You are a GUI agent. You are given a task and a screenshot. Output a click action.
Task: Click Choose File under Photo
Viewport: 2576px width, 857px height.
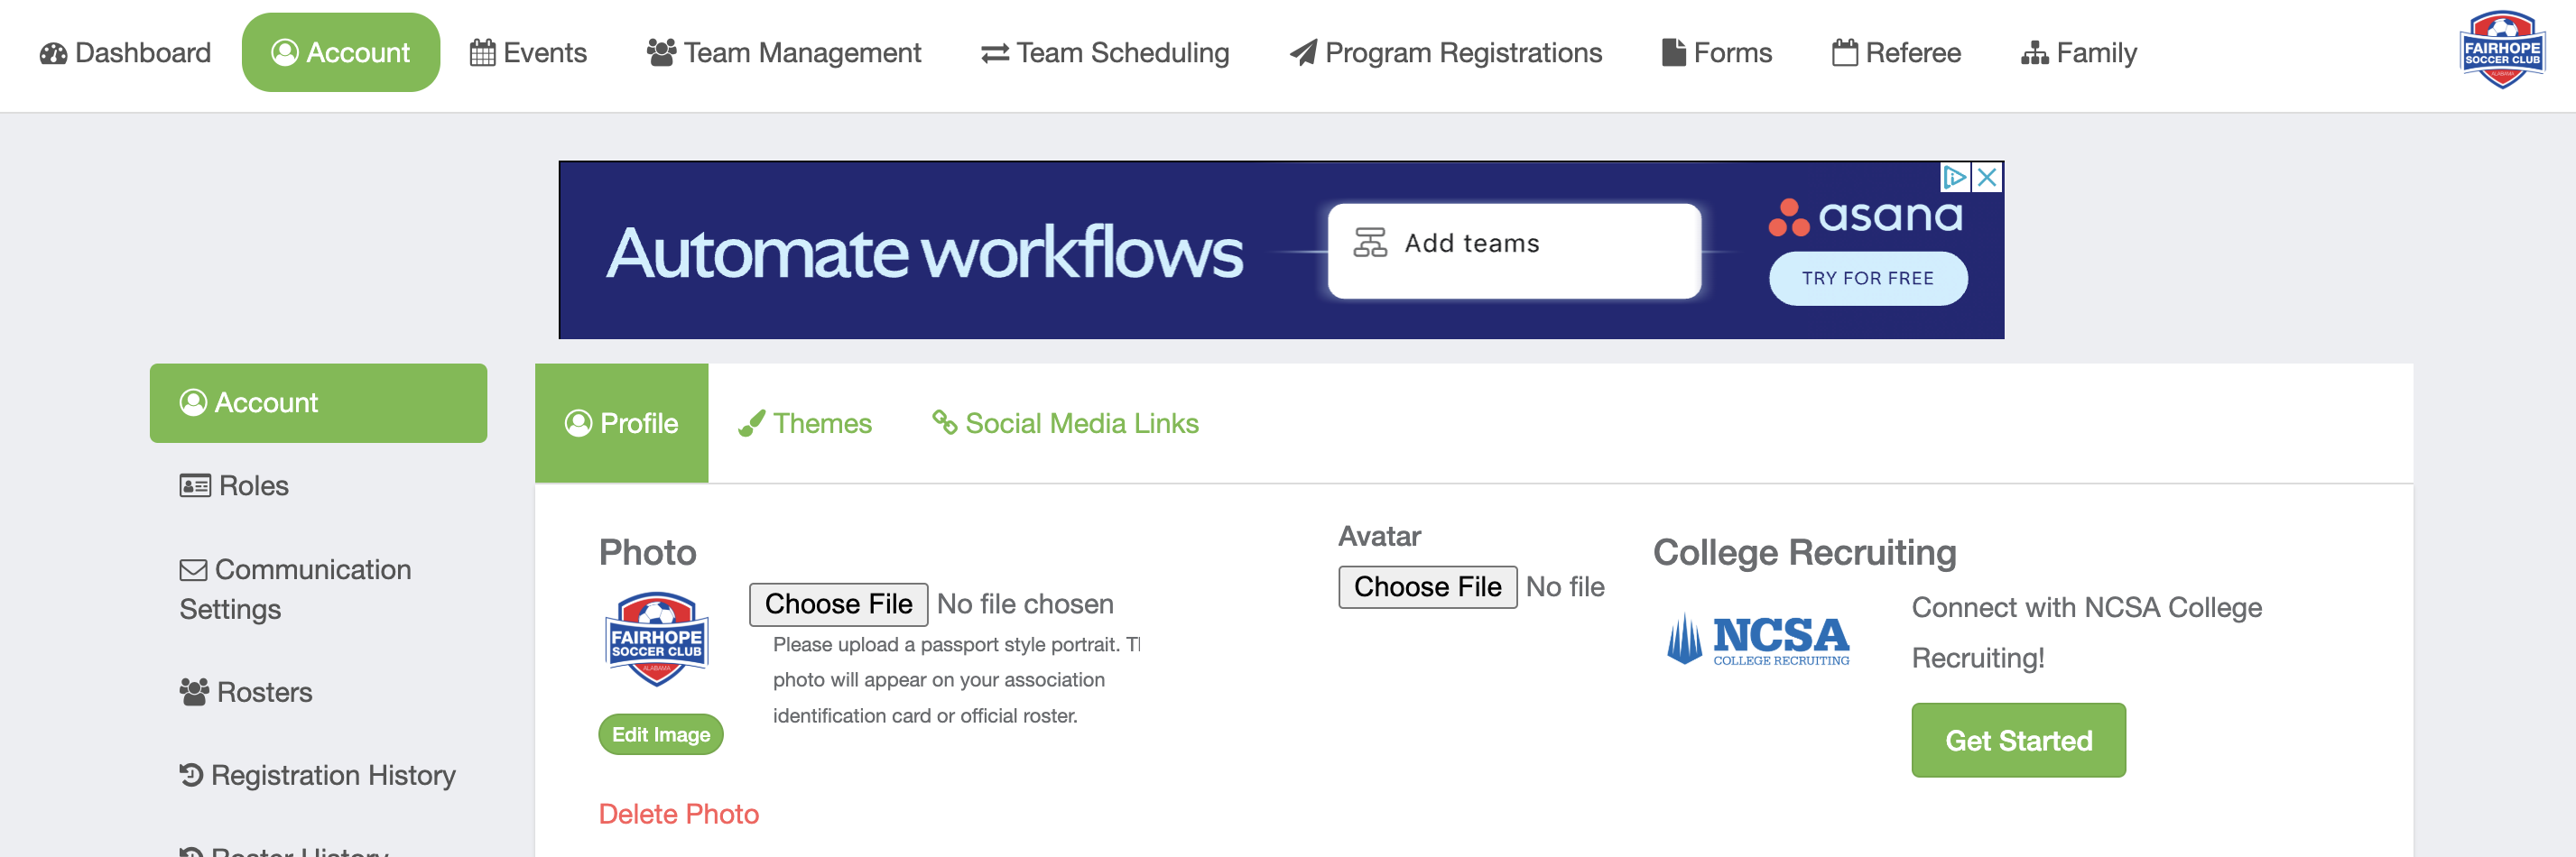[838, 603]
